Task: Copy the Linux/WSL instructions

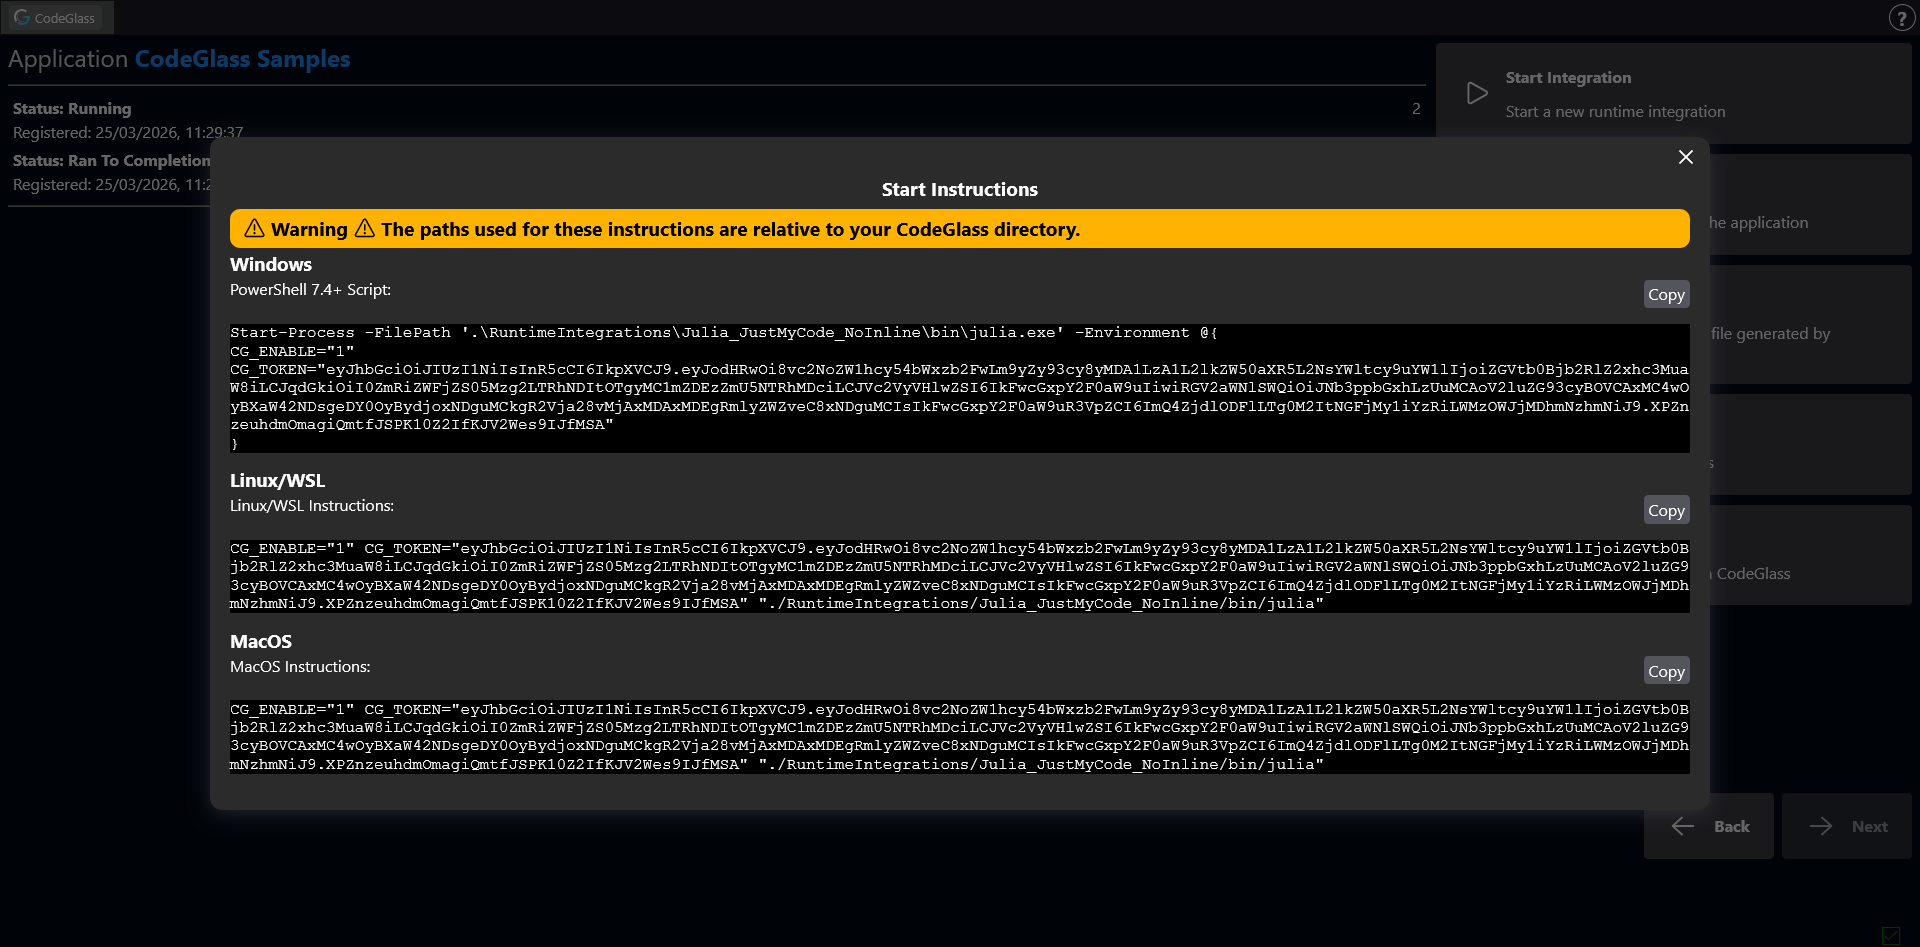Action: 1666,510
